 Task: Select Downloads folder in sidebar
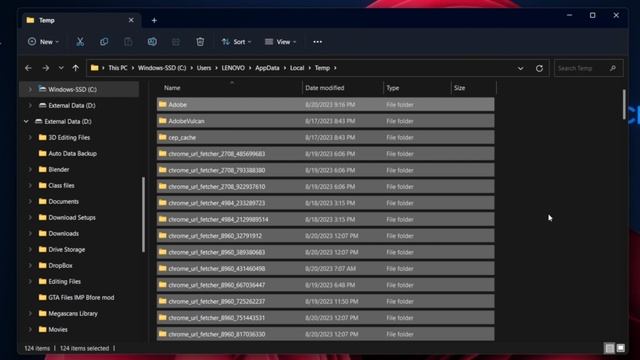[63, 233]
